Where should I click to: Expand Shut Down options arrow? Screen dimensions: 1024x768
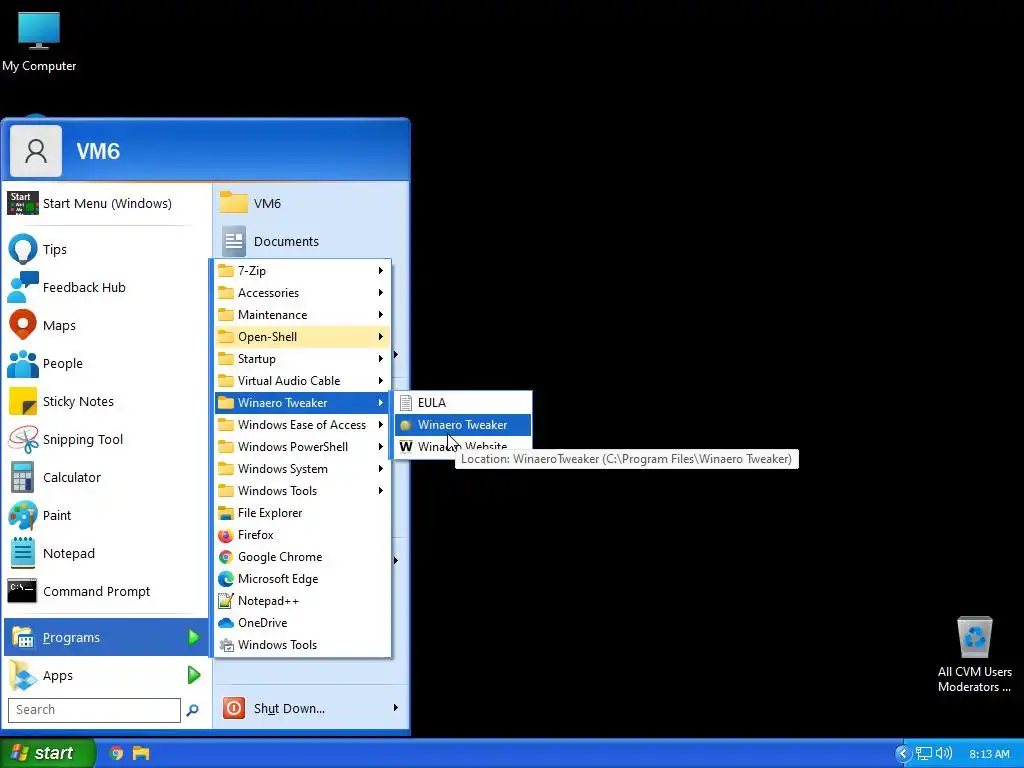click(396, 708)
